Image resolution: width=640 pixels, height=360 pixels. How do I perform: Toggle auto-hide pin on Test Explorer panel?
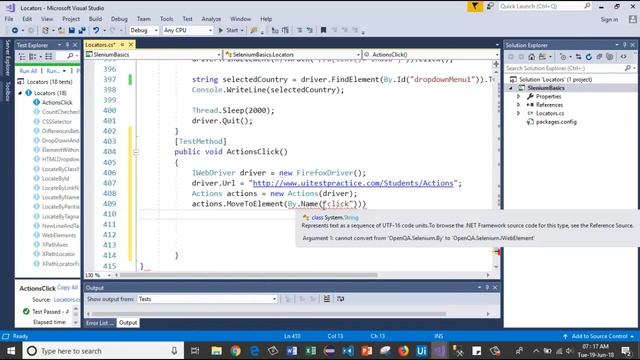(x=68, y=45)
